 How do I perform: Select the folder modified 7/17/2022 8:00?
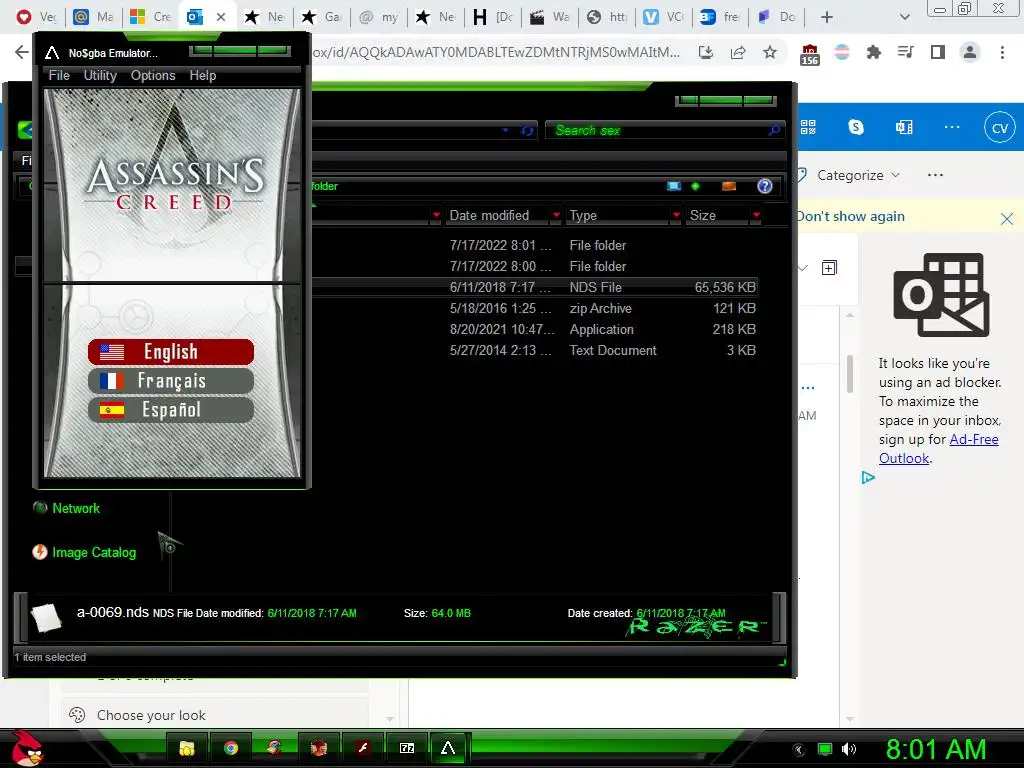[534, 266]
